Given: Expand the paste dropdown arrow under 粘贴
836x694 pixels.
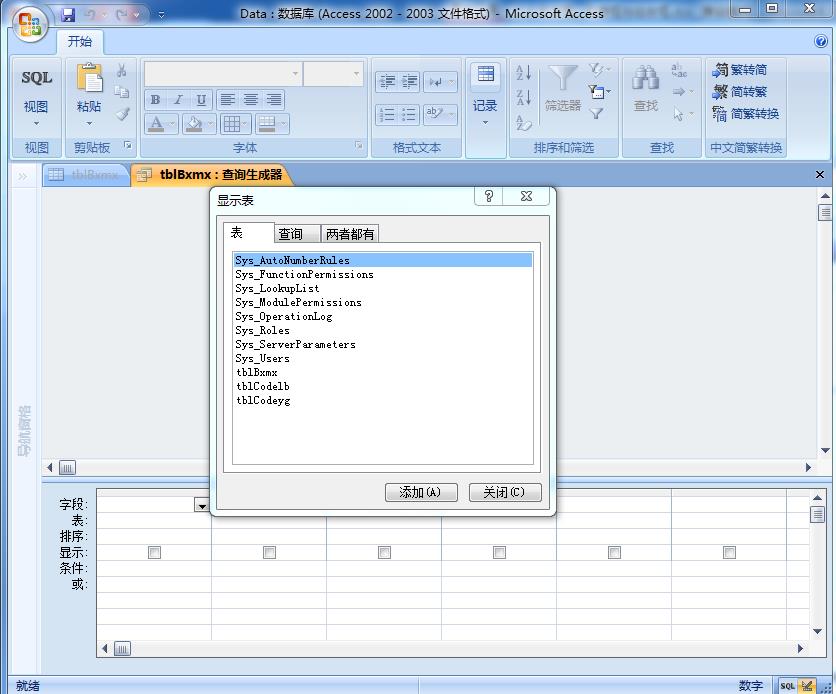Looking at the screenshot, I should (x=89, y=124).
